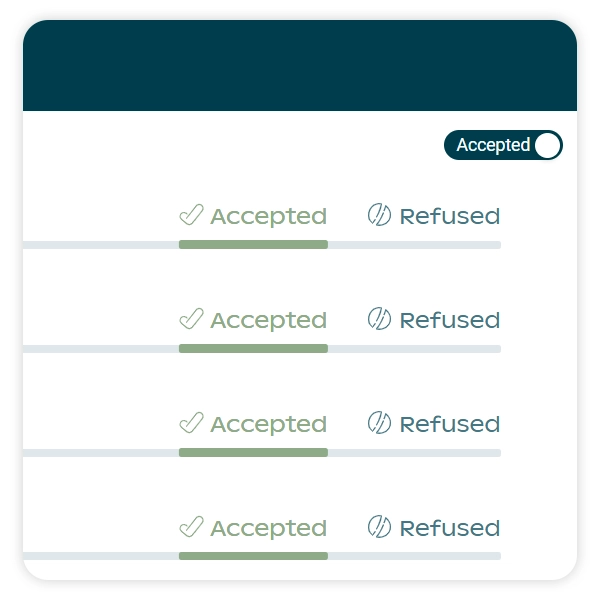Click the refused leaf icon in the third row
This screenshot has width=600, height=600.
379,423
